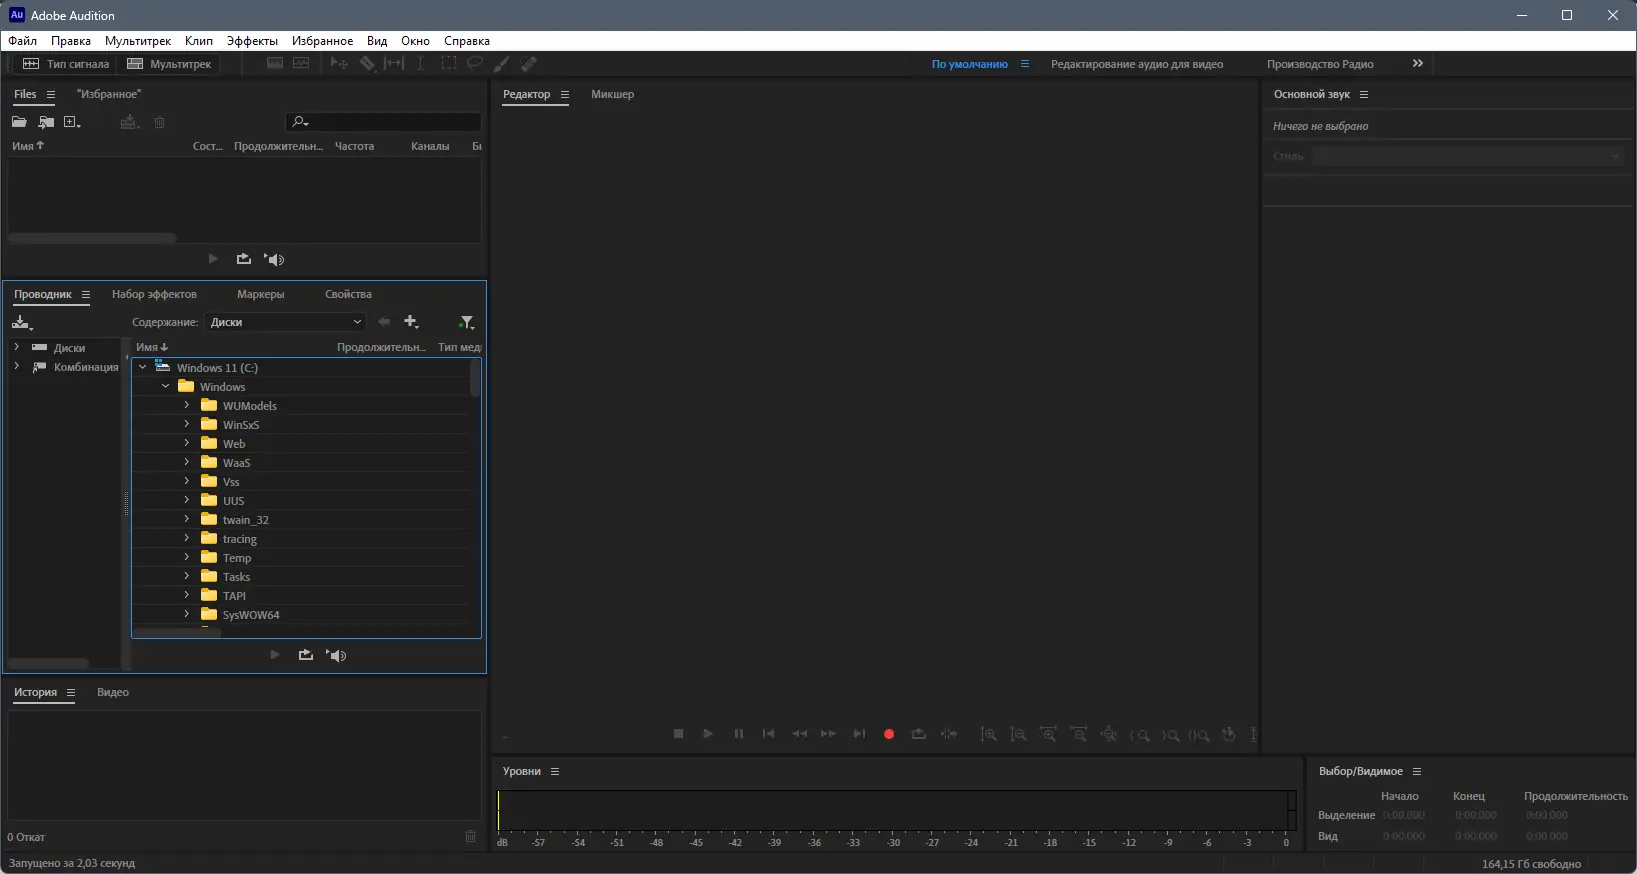This screenshot has height=874, width=1637.
Task: Show more workspaces with double chevron
Action: (1417, 63)
